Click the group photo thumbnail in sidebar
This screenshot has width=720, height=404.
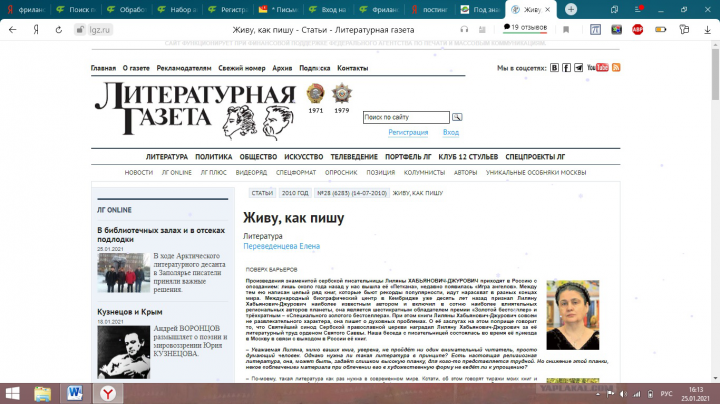tap(124, 273)
